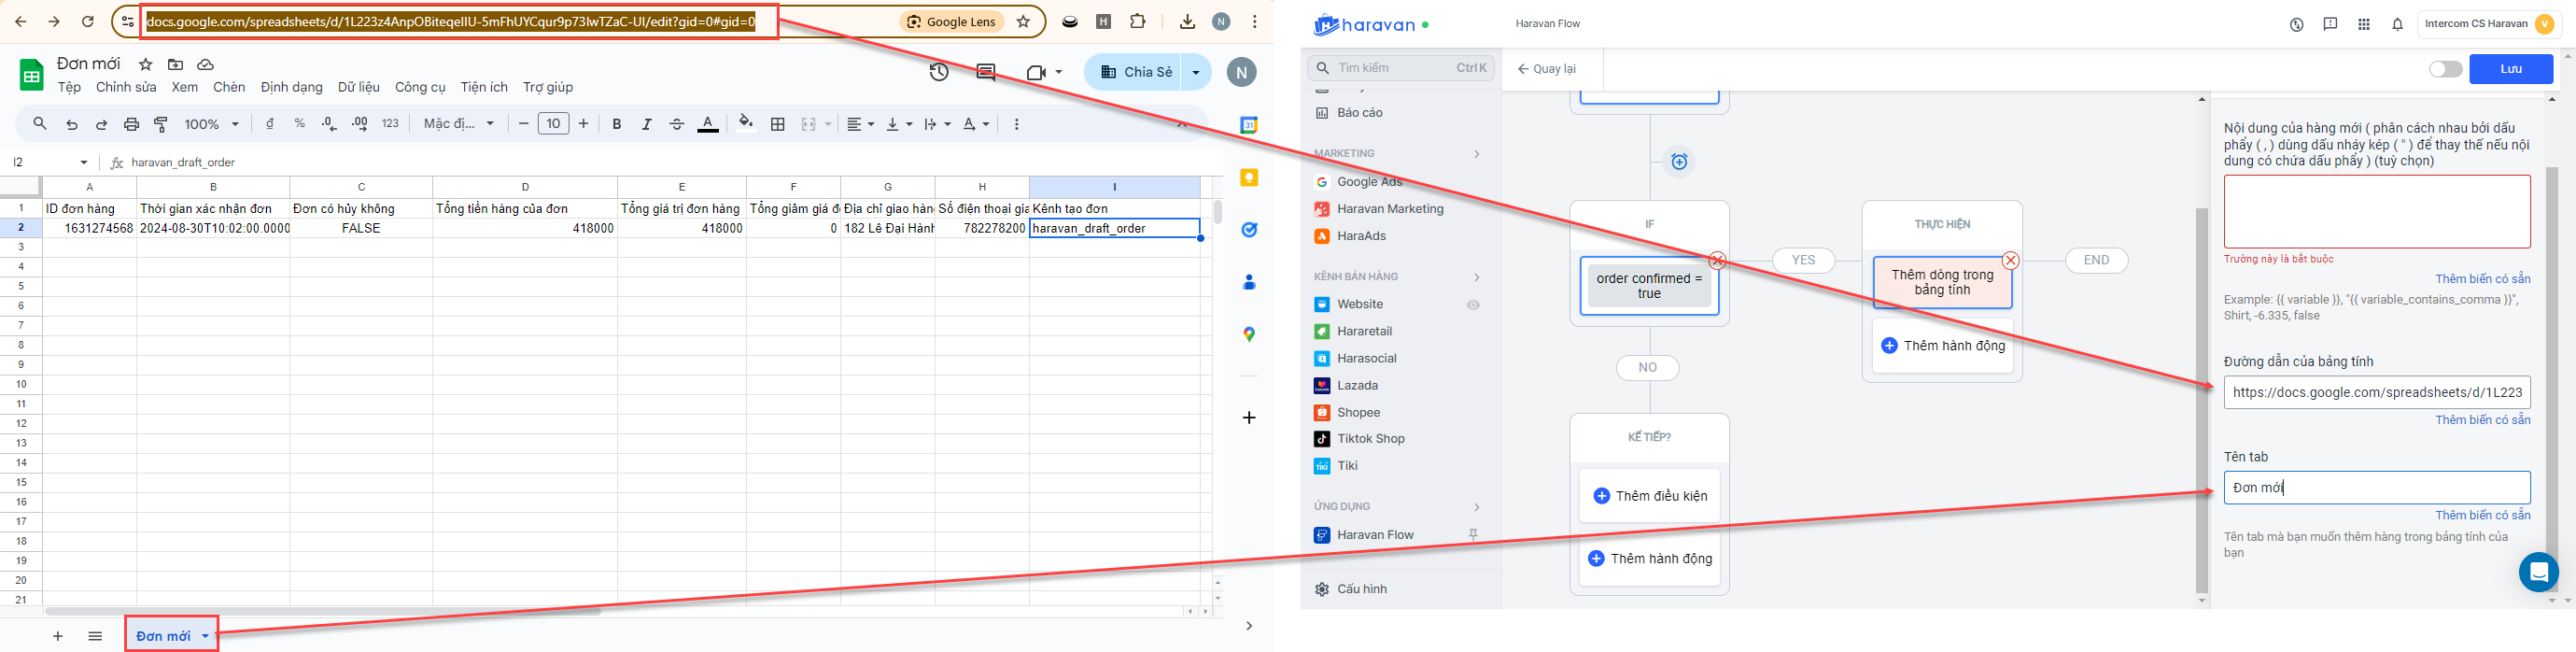Apply bold formatting in Sheets
This screenshot has width=2576, height=652.
pos(617,124)
